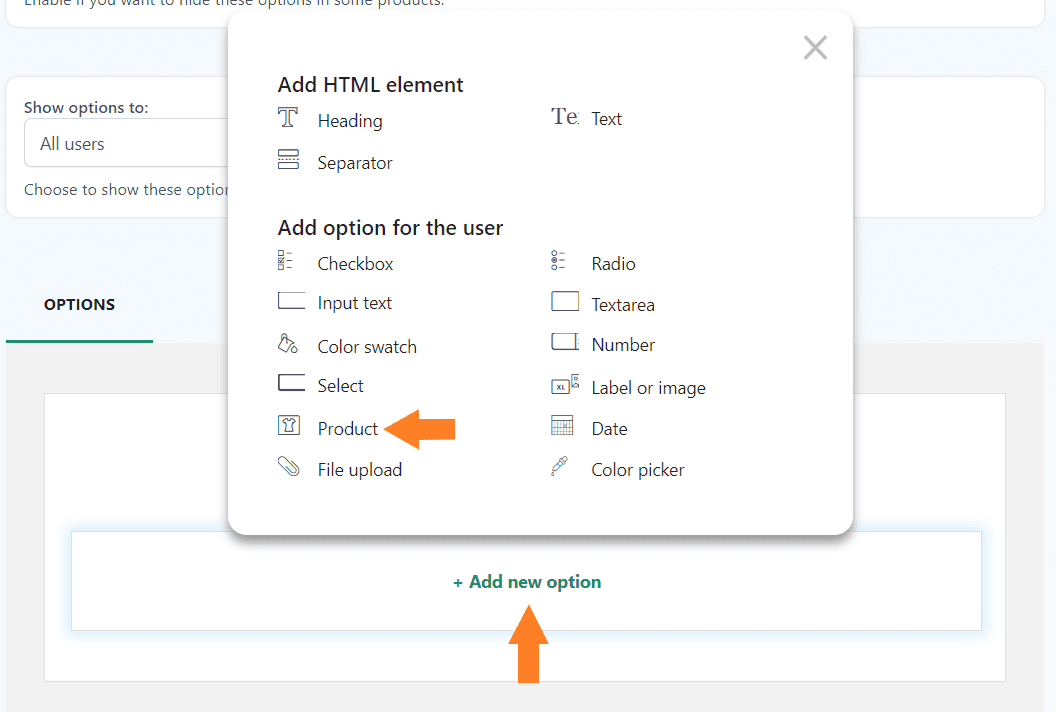1056x712 pixels.
Task: Add Textarea label option
Action: pos(623,304)
